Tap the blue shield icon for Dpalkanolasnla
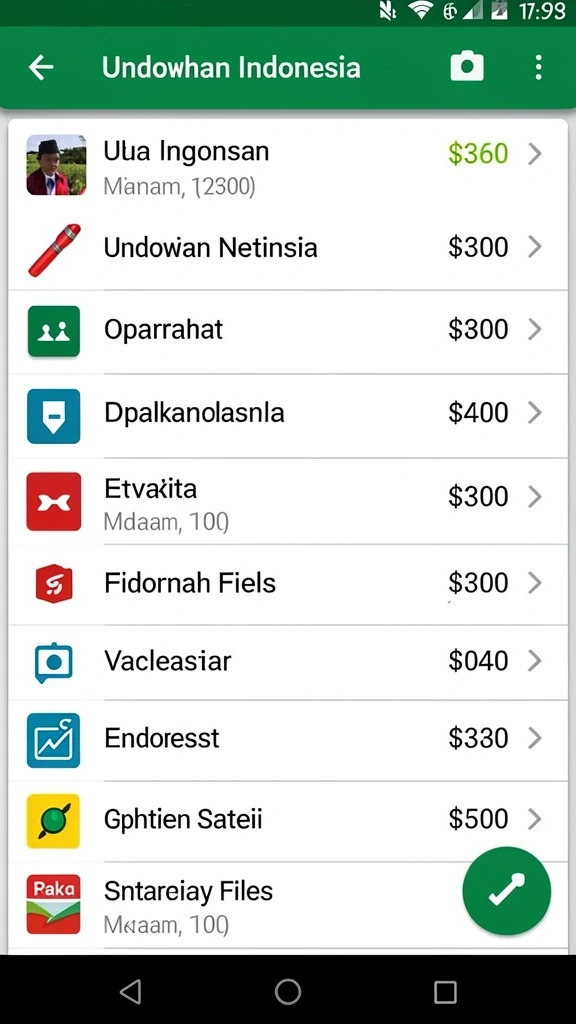The image size is (576, 1024). click(x=54, y=416)
